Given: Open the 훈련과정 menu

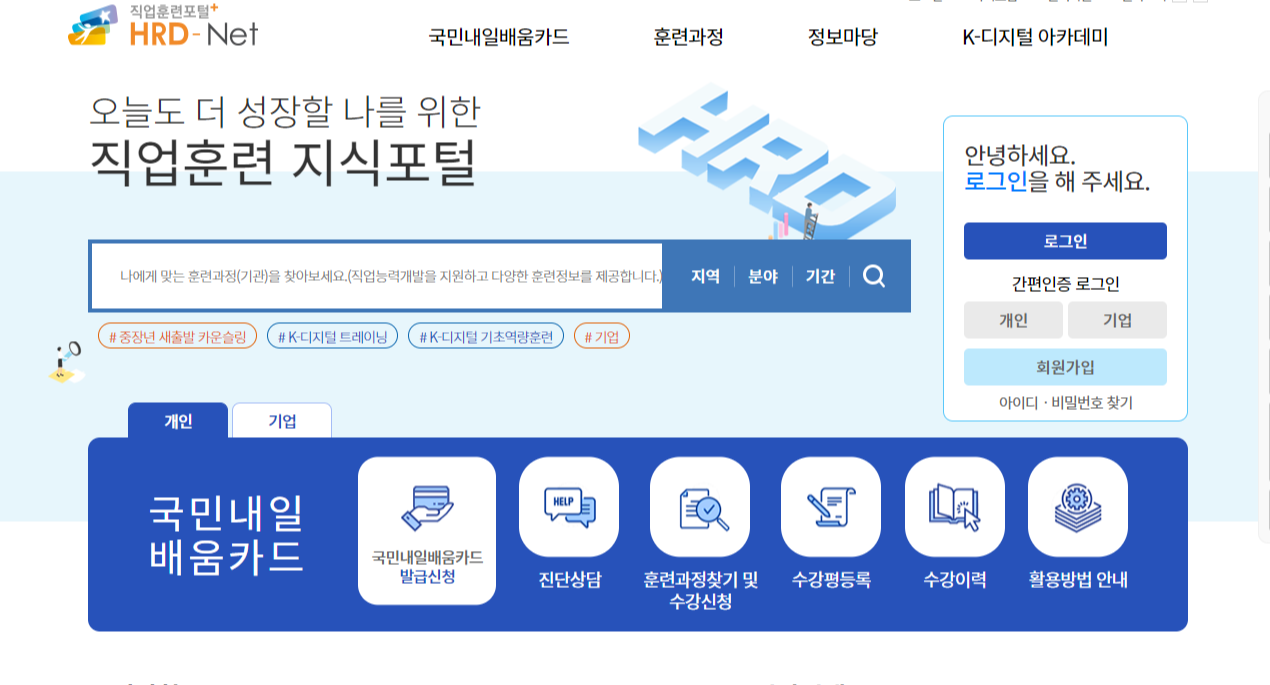Looking at the screenshot, I should (x=688, y=38).
